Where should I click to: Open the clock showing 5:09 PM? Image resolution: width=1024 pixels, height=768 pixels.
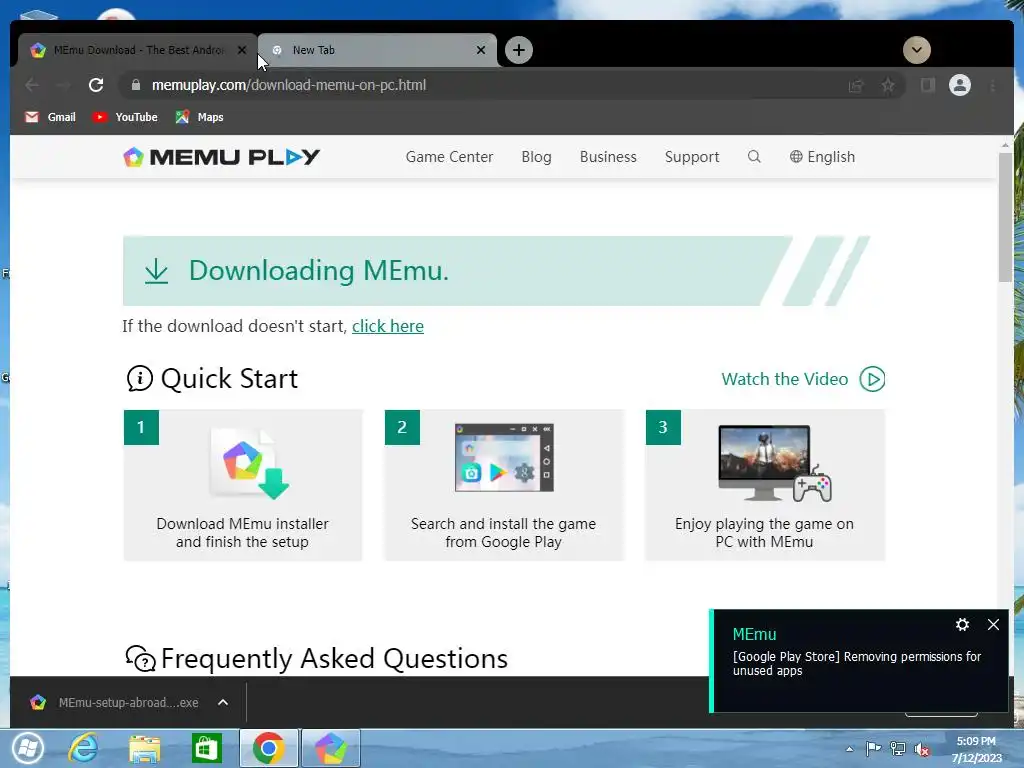(x=976, y=749)
